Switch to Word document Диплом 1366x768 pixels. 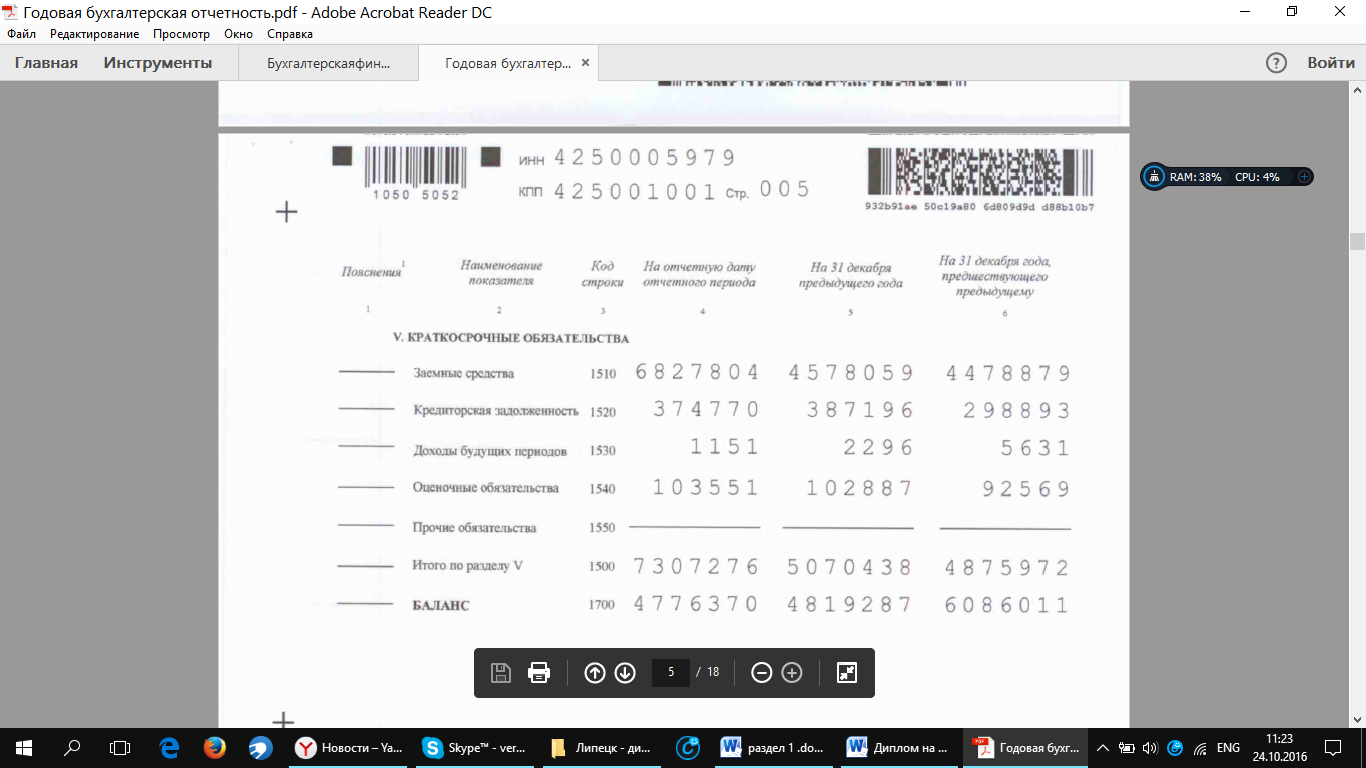pyautogui.click(x=898, y=748)
